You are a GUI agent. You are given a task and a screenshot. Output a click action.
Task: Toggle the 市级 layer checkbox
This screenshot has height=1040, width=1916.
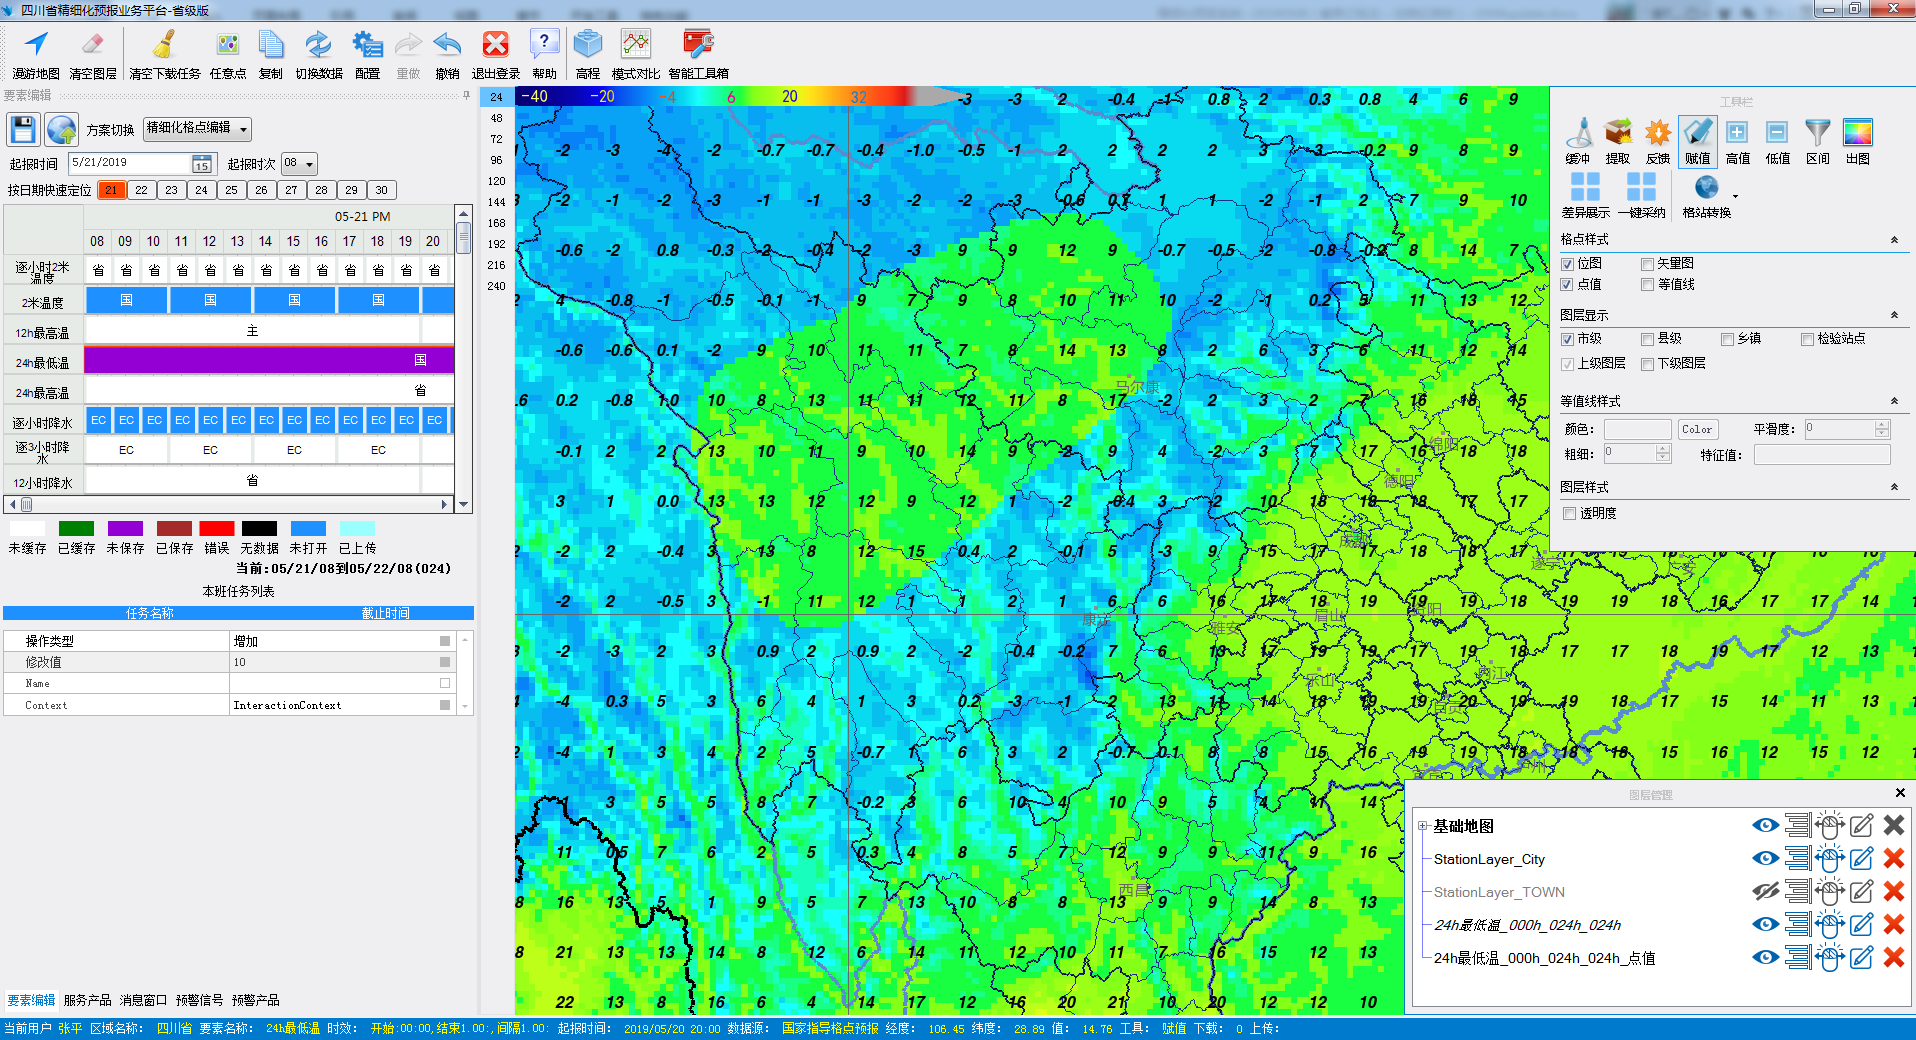1568,339
